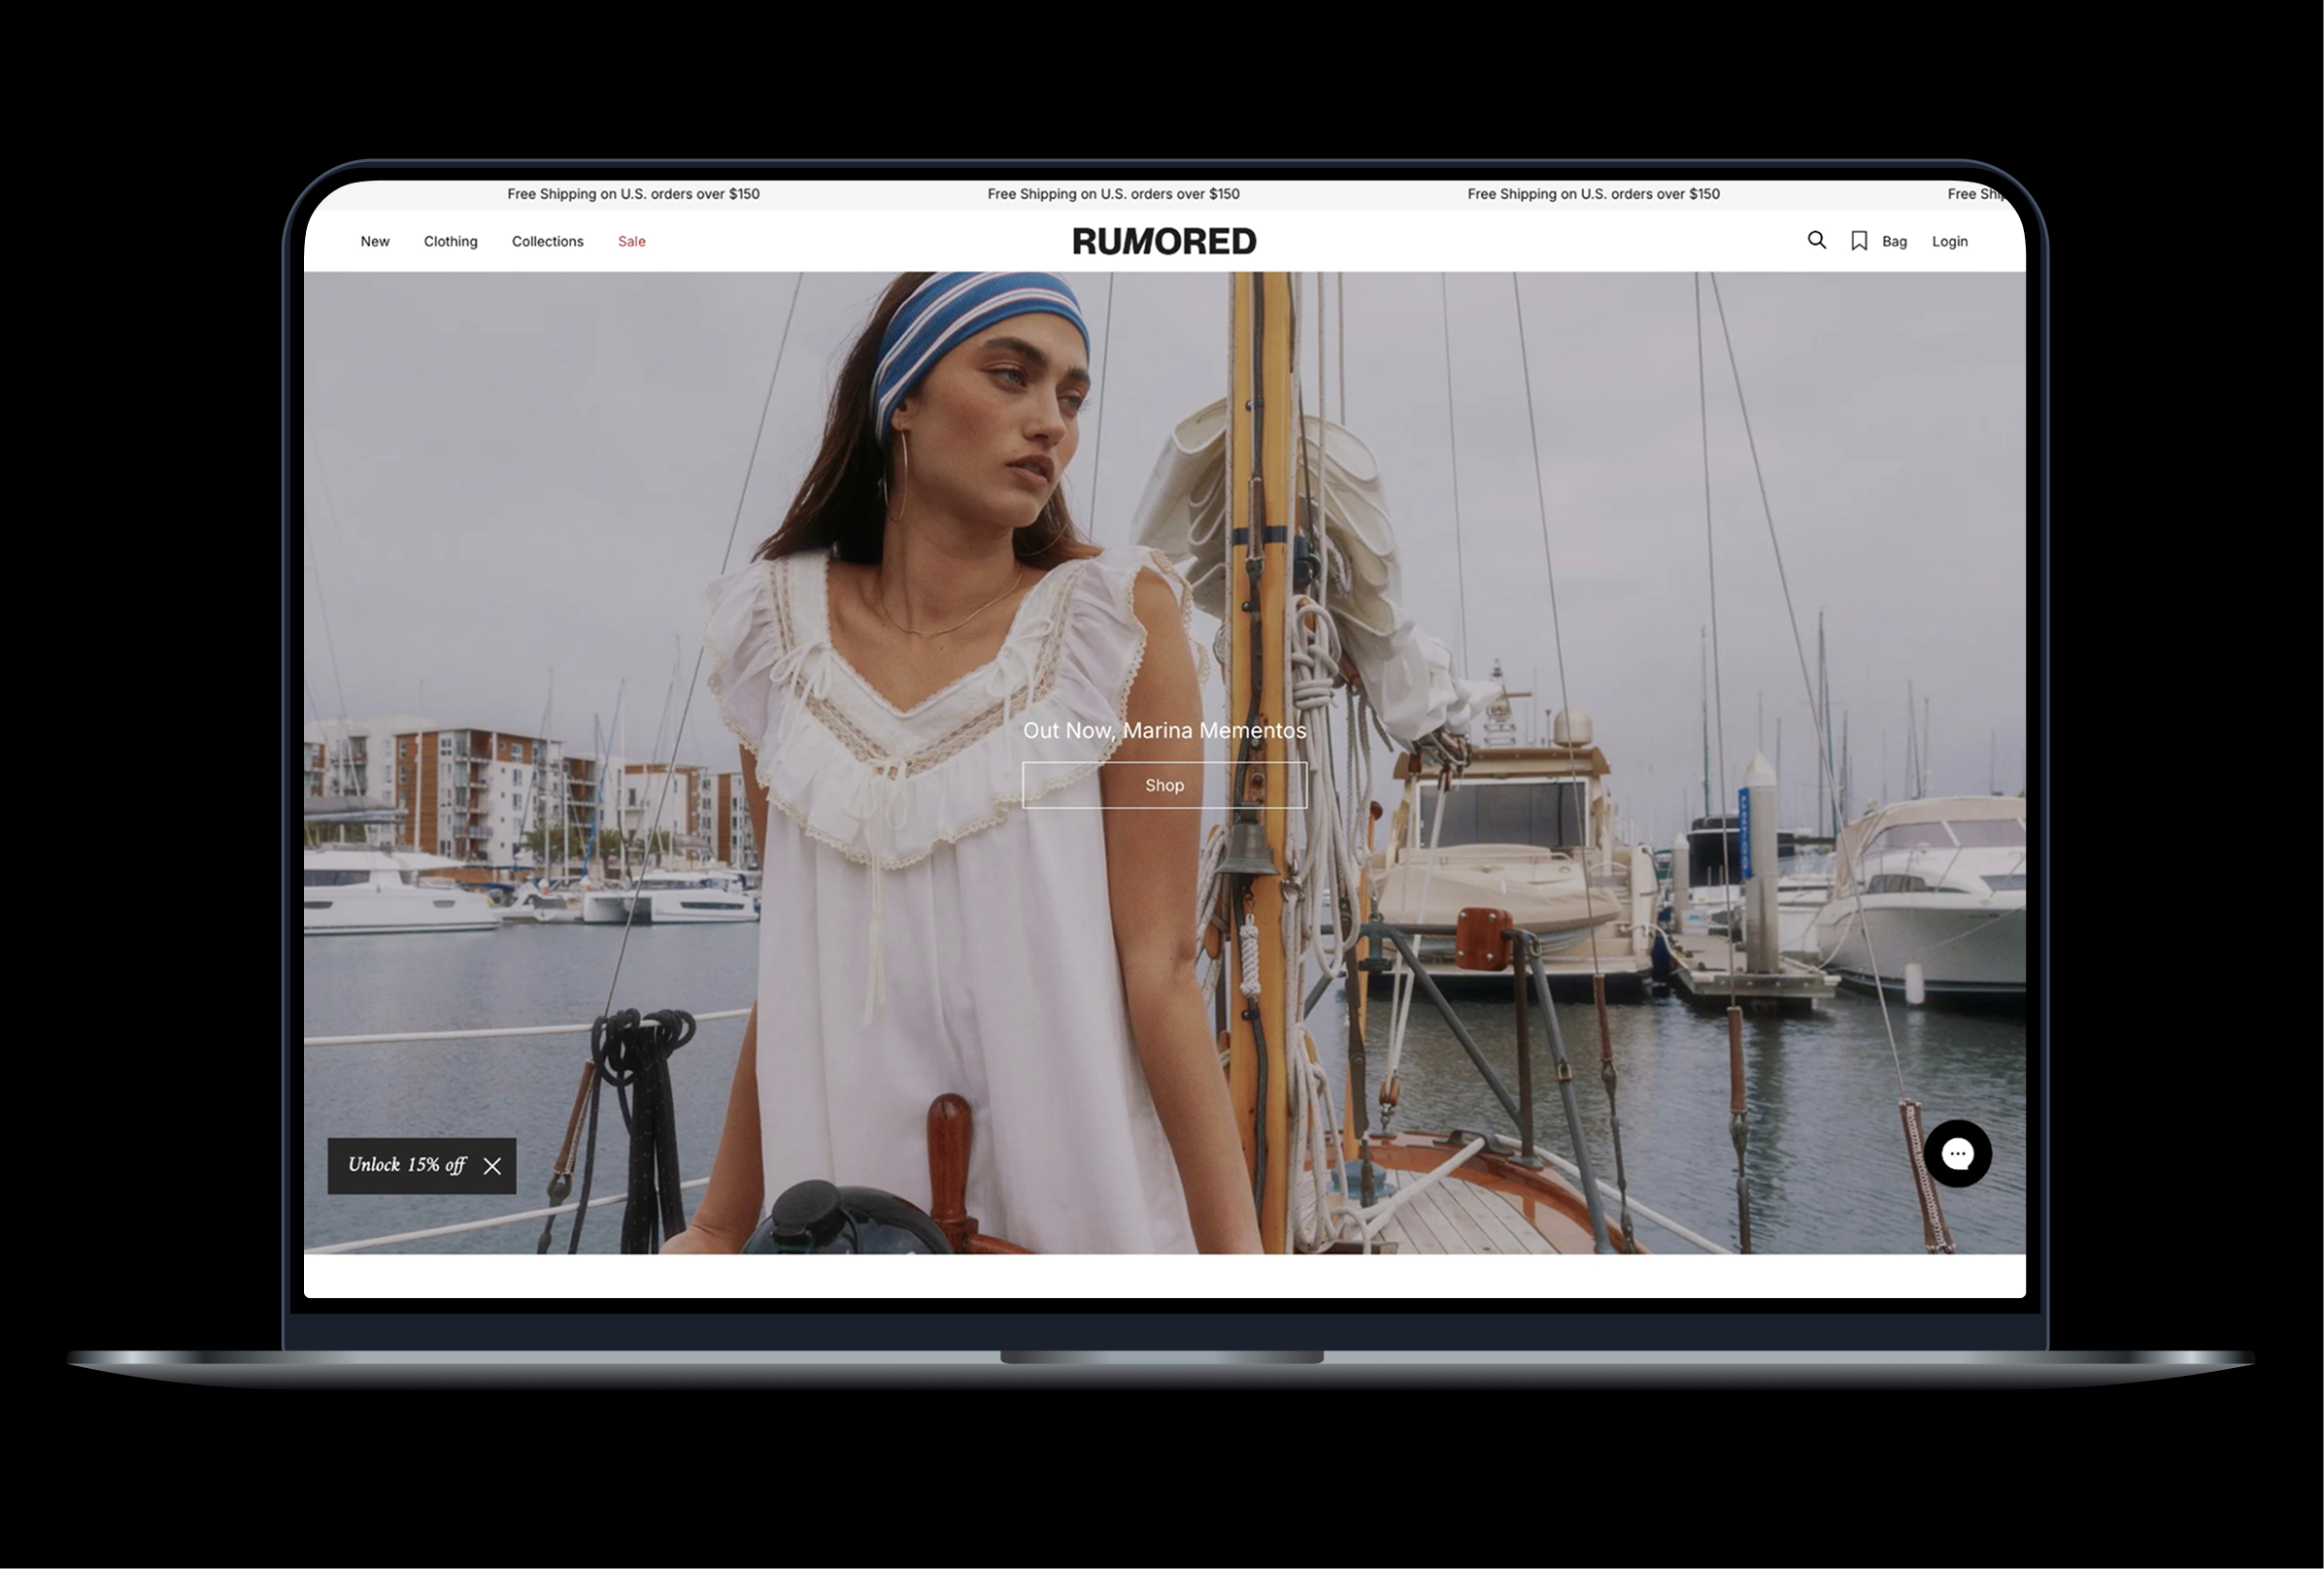Image resolution: width=2324 pixels, height=1569 pixels.
Task: Open the search magnifier icon
Action: 1816,240
